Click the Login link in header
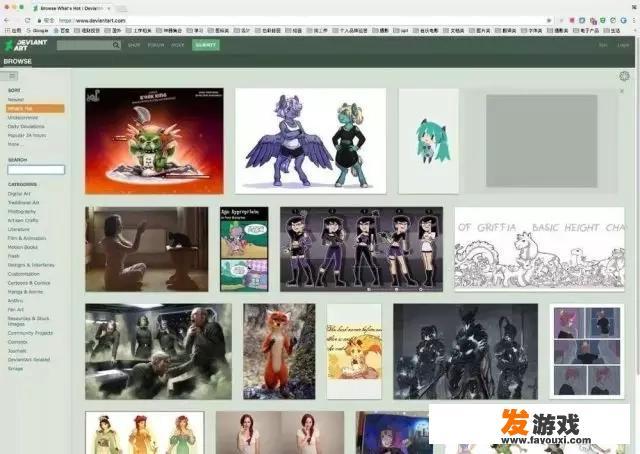640x454 pixels. click(623, 45)
